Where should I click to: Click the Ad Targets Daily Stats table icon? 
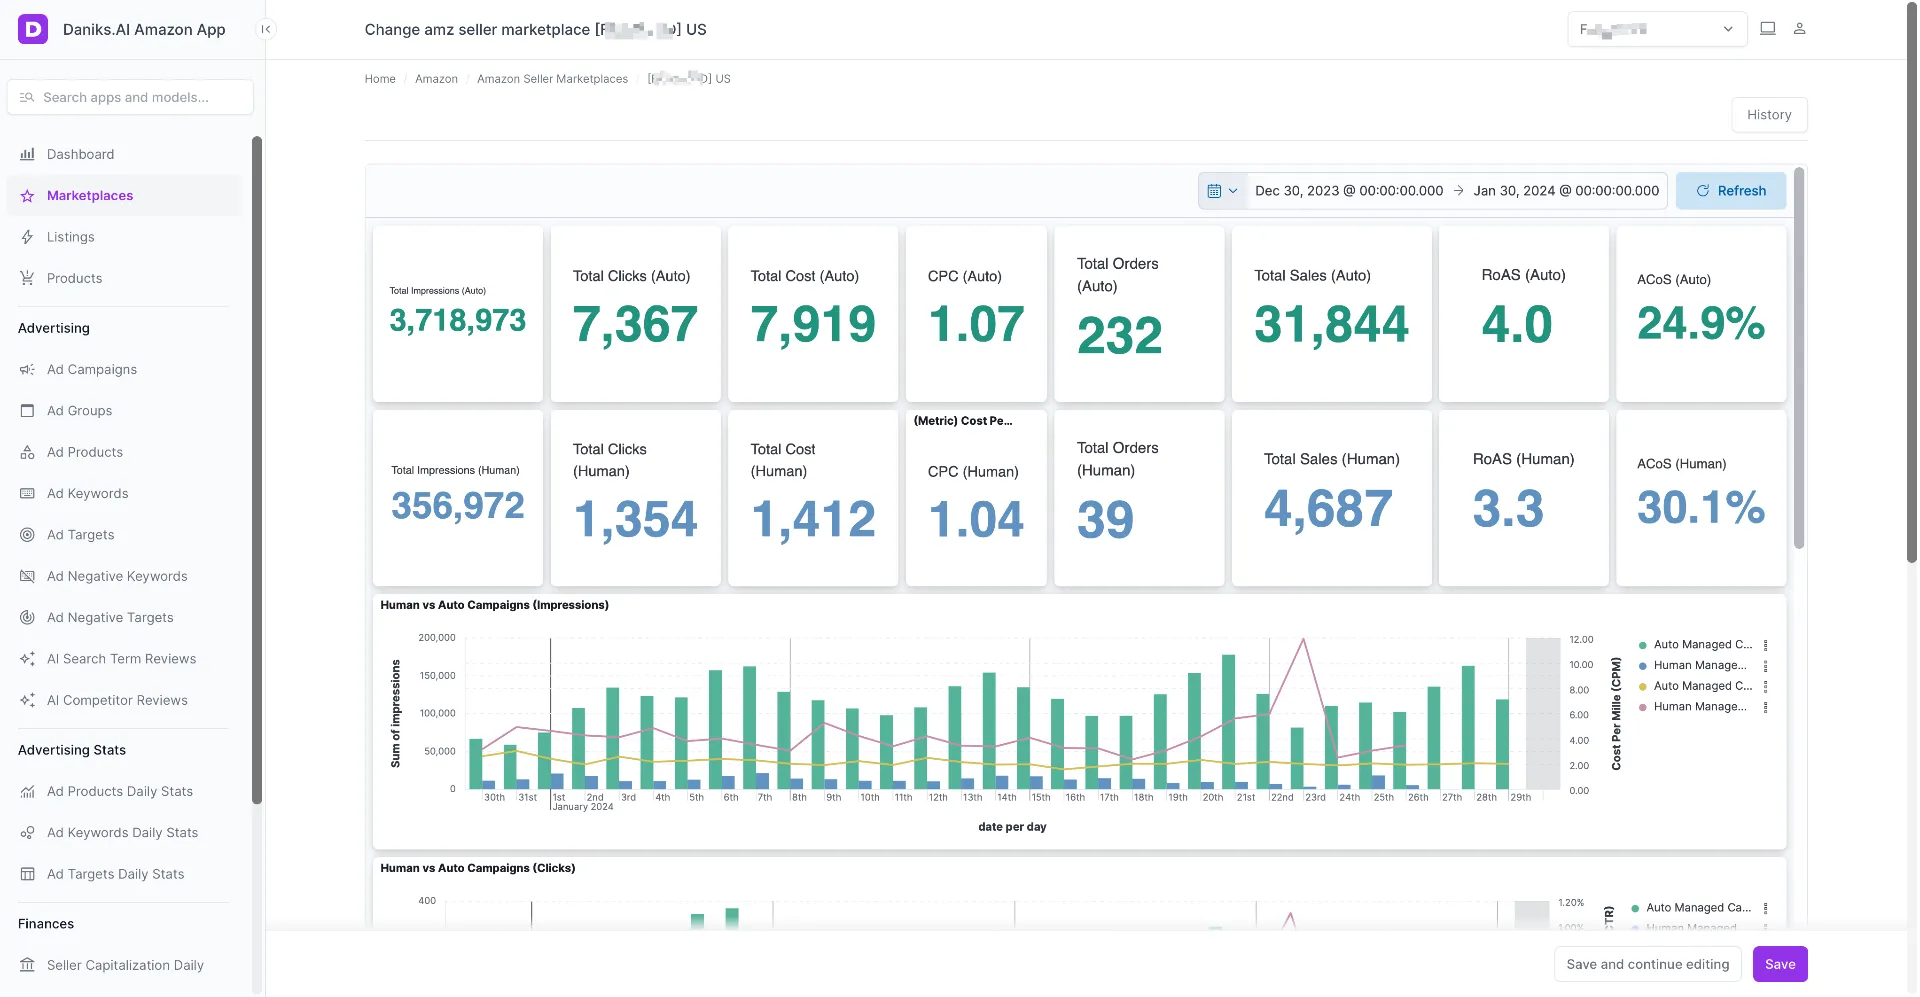click(27, 874)
